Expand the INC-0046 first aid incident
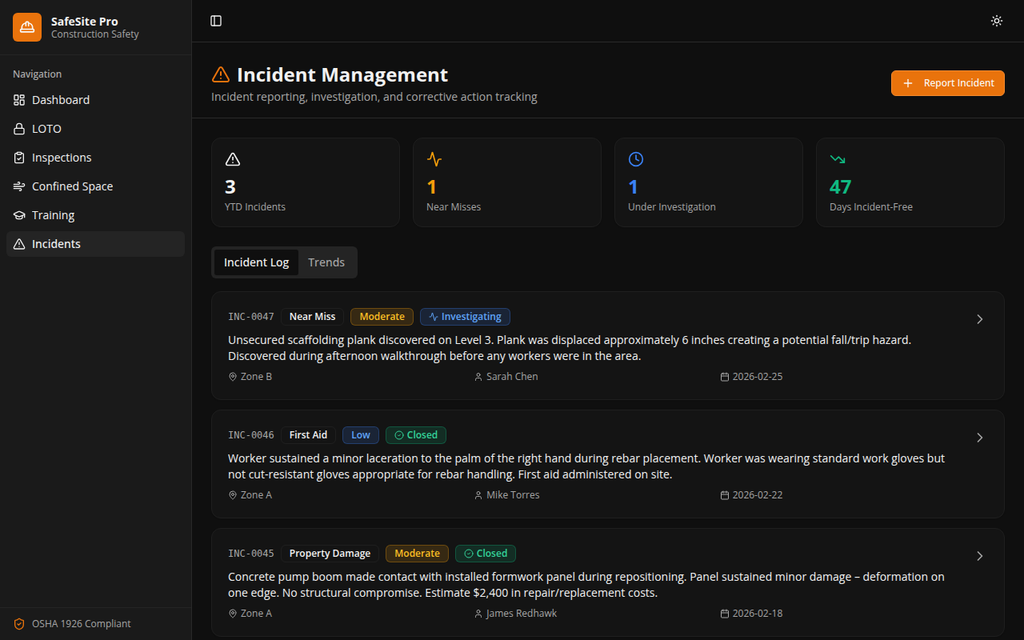Screen dimensions: 1024x640 [979, 437]
